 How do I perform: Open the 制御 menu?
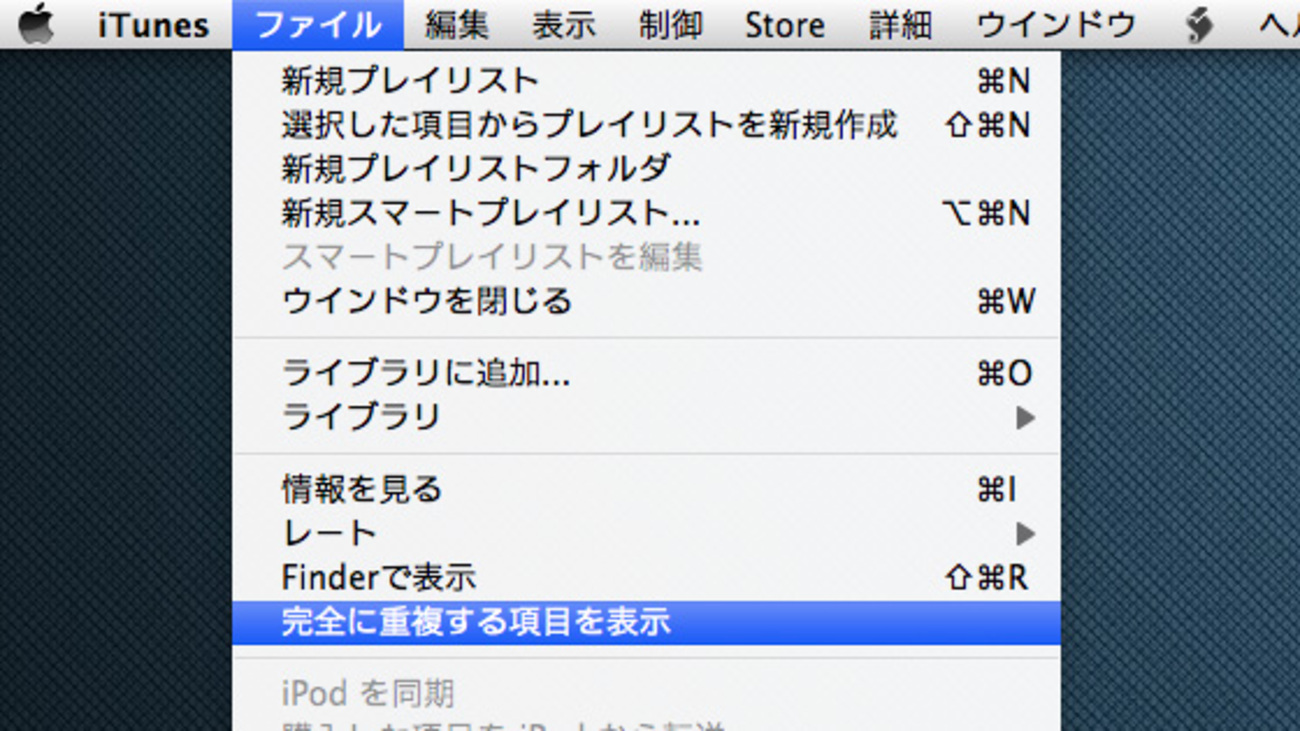click(670, 24)
